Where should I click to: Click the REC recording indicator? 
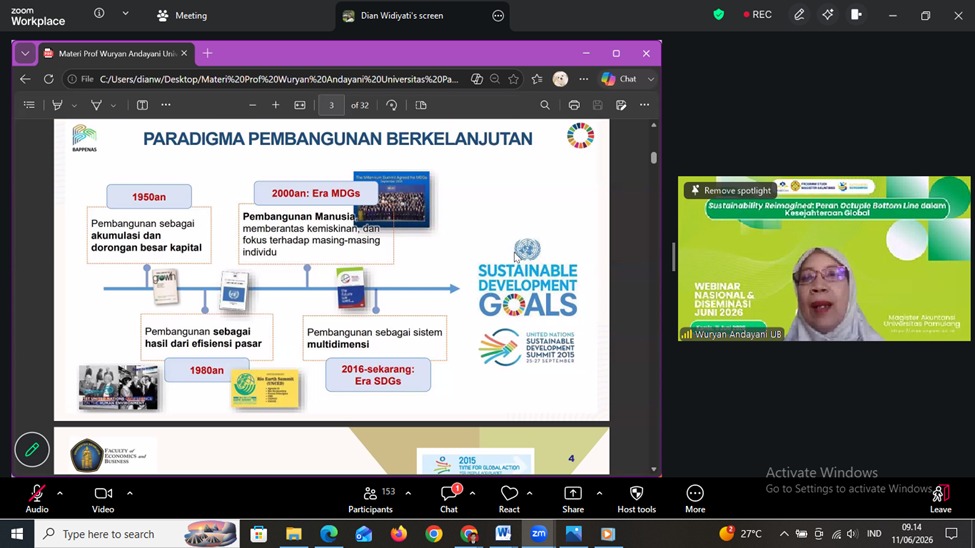tap(757, 15)
